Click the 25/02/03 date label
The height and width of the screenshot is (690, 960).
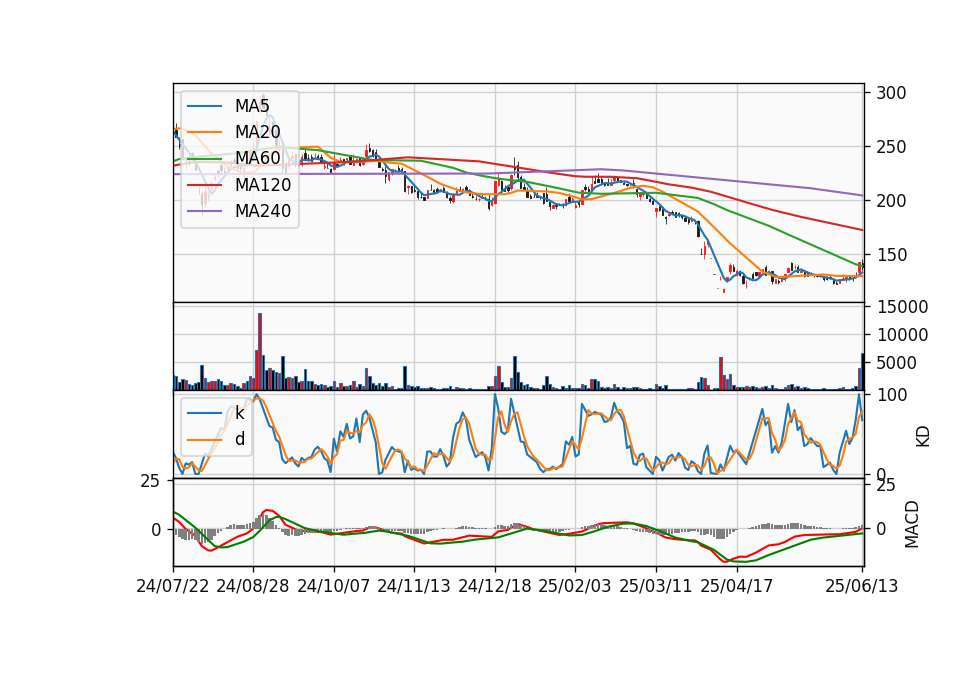[x=575, y=586]
